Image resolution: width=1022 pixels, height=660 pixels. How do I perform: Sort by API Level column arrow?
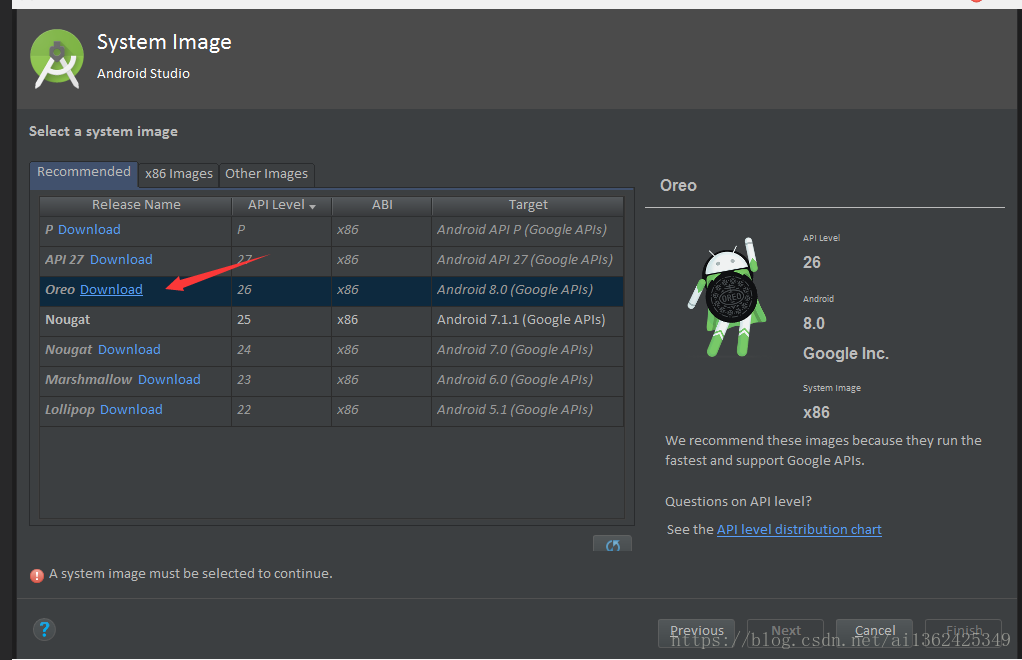pyautogui.click(x=312, y=206)
